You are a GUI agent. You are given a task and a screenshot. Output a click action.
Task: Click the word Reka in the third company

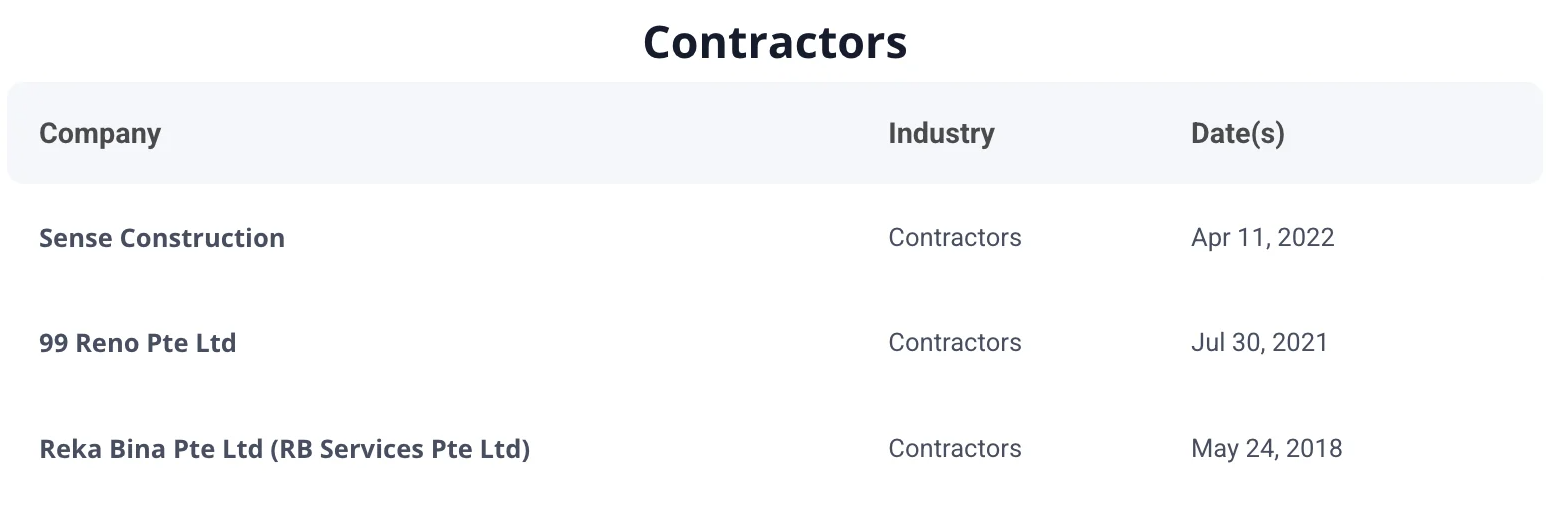click(x=66, y=449)
